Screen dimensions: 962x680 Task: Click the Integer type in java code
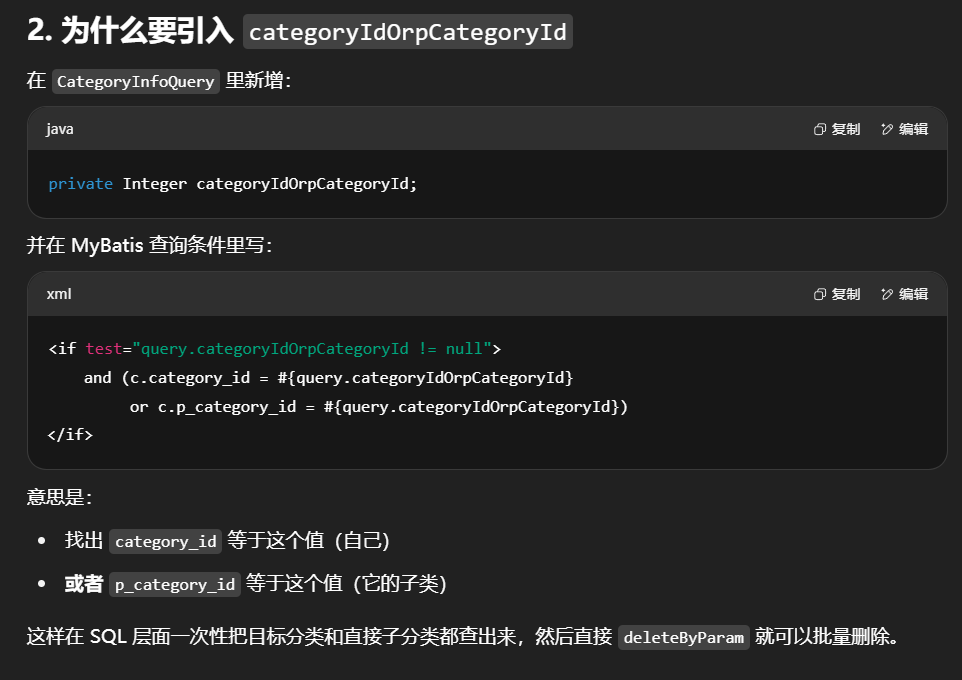(x=154, y=184)
